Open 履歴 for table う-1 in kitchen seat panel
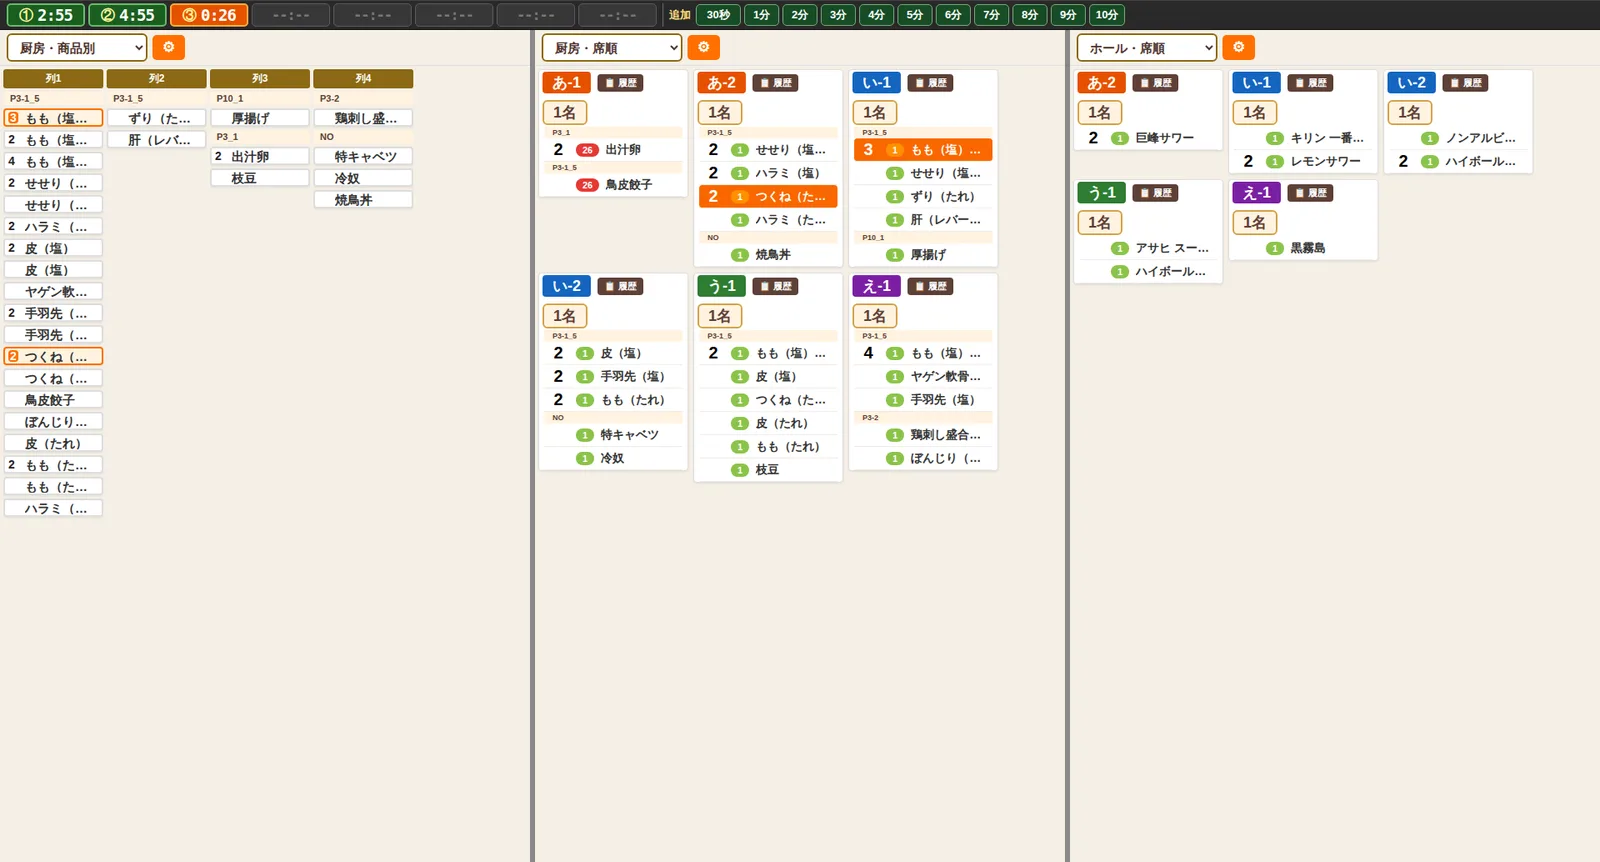1600x862 pixels. click(775, 286)
